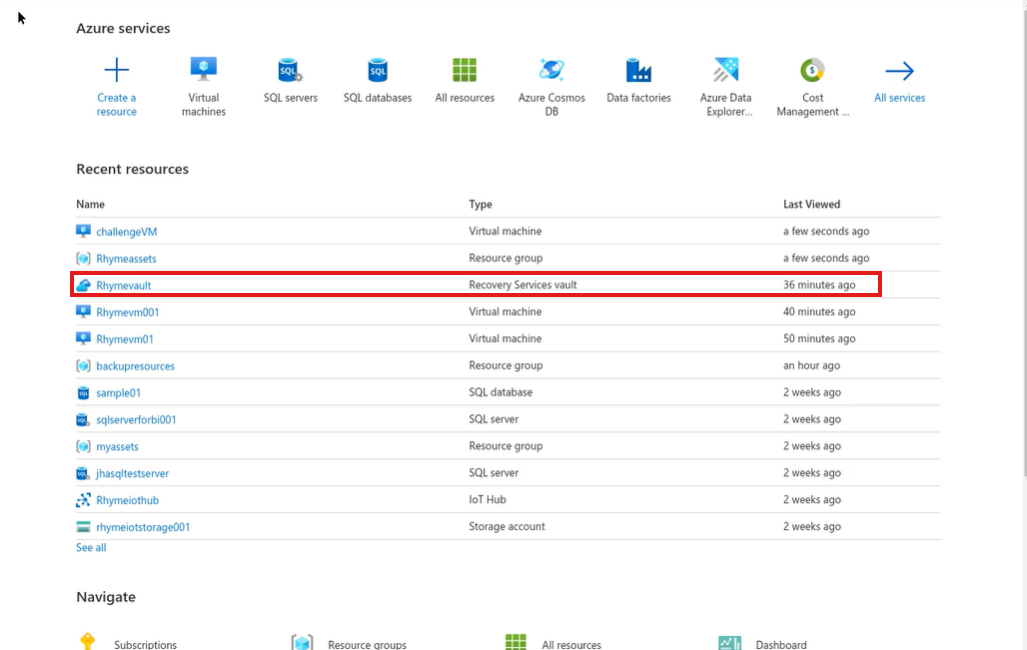Open the myassets link
The image size is (1027, 650).
tap(117, 447)
